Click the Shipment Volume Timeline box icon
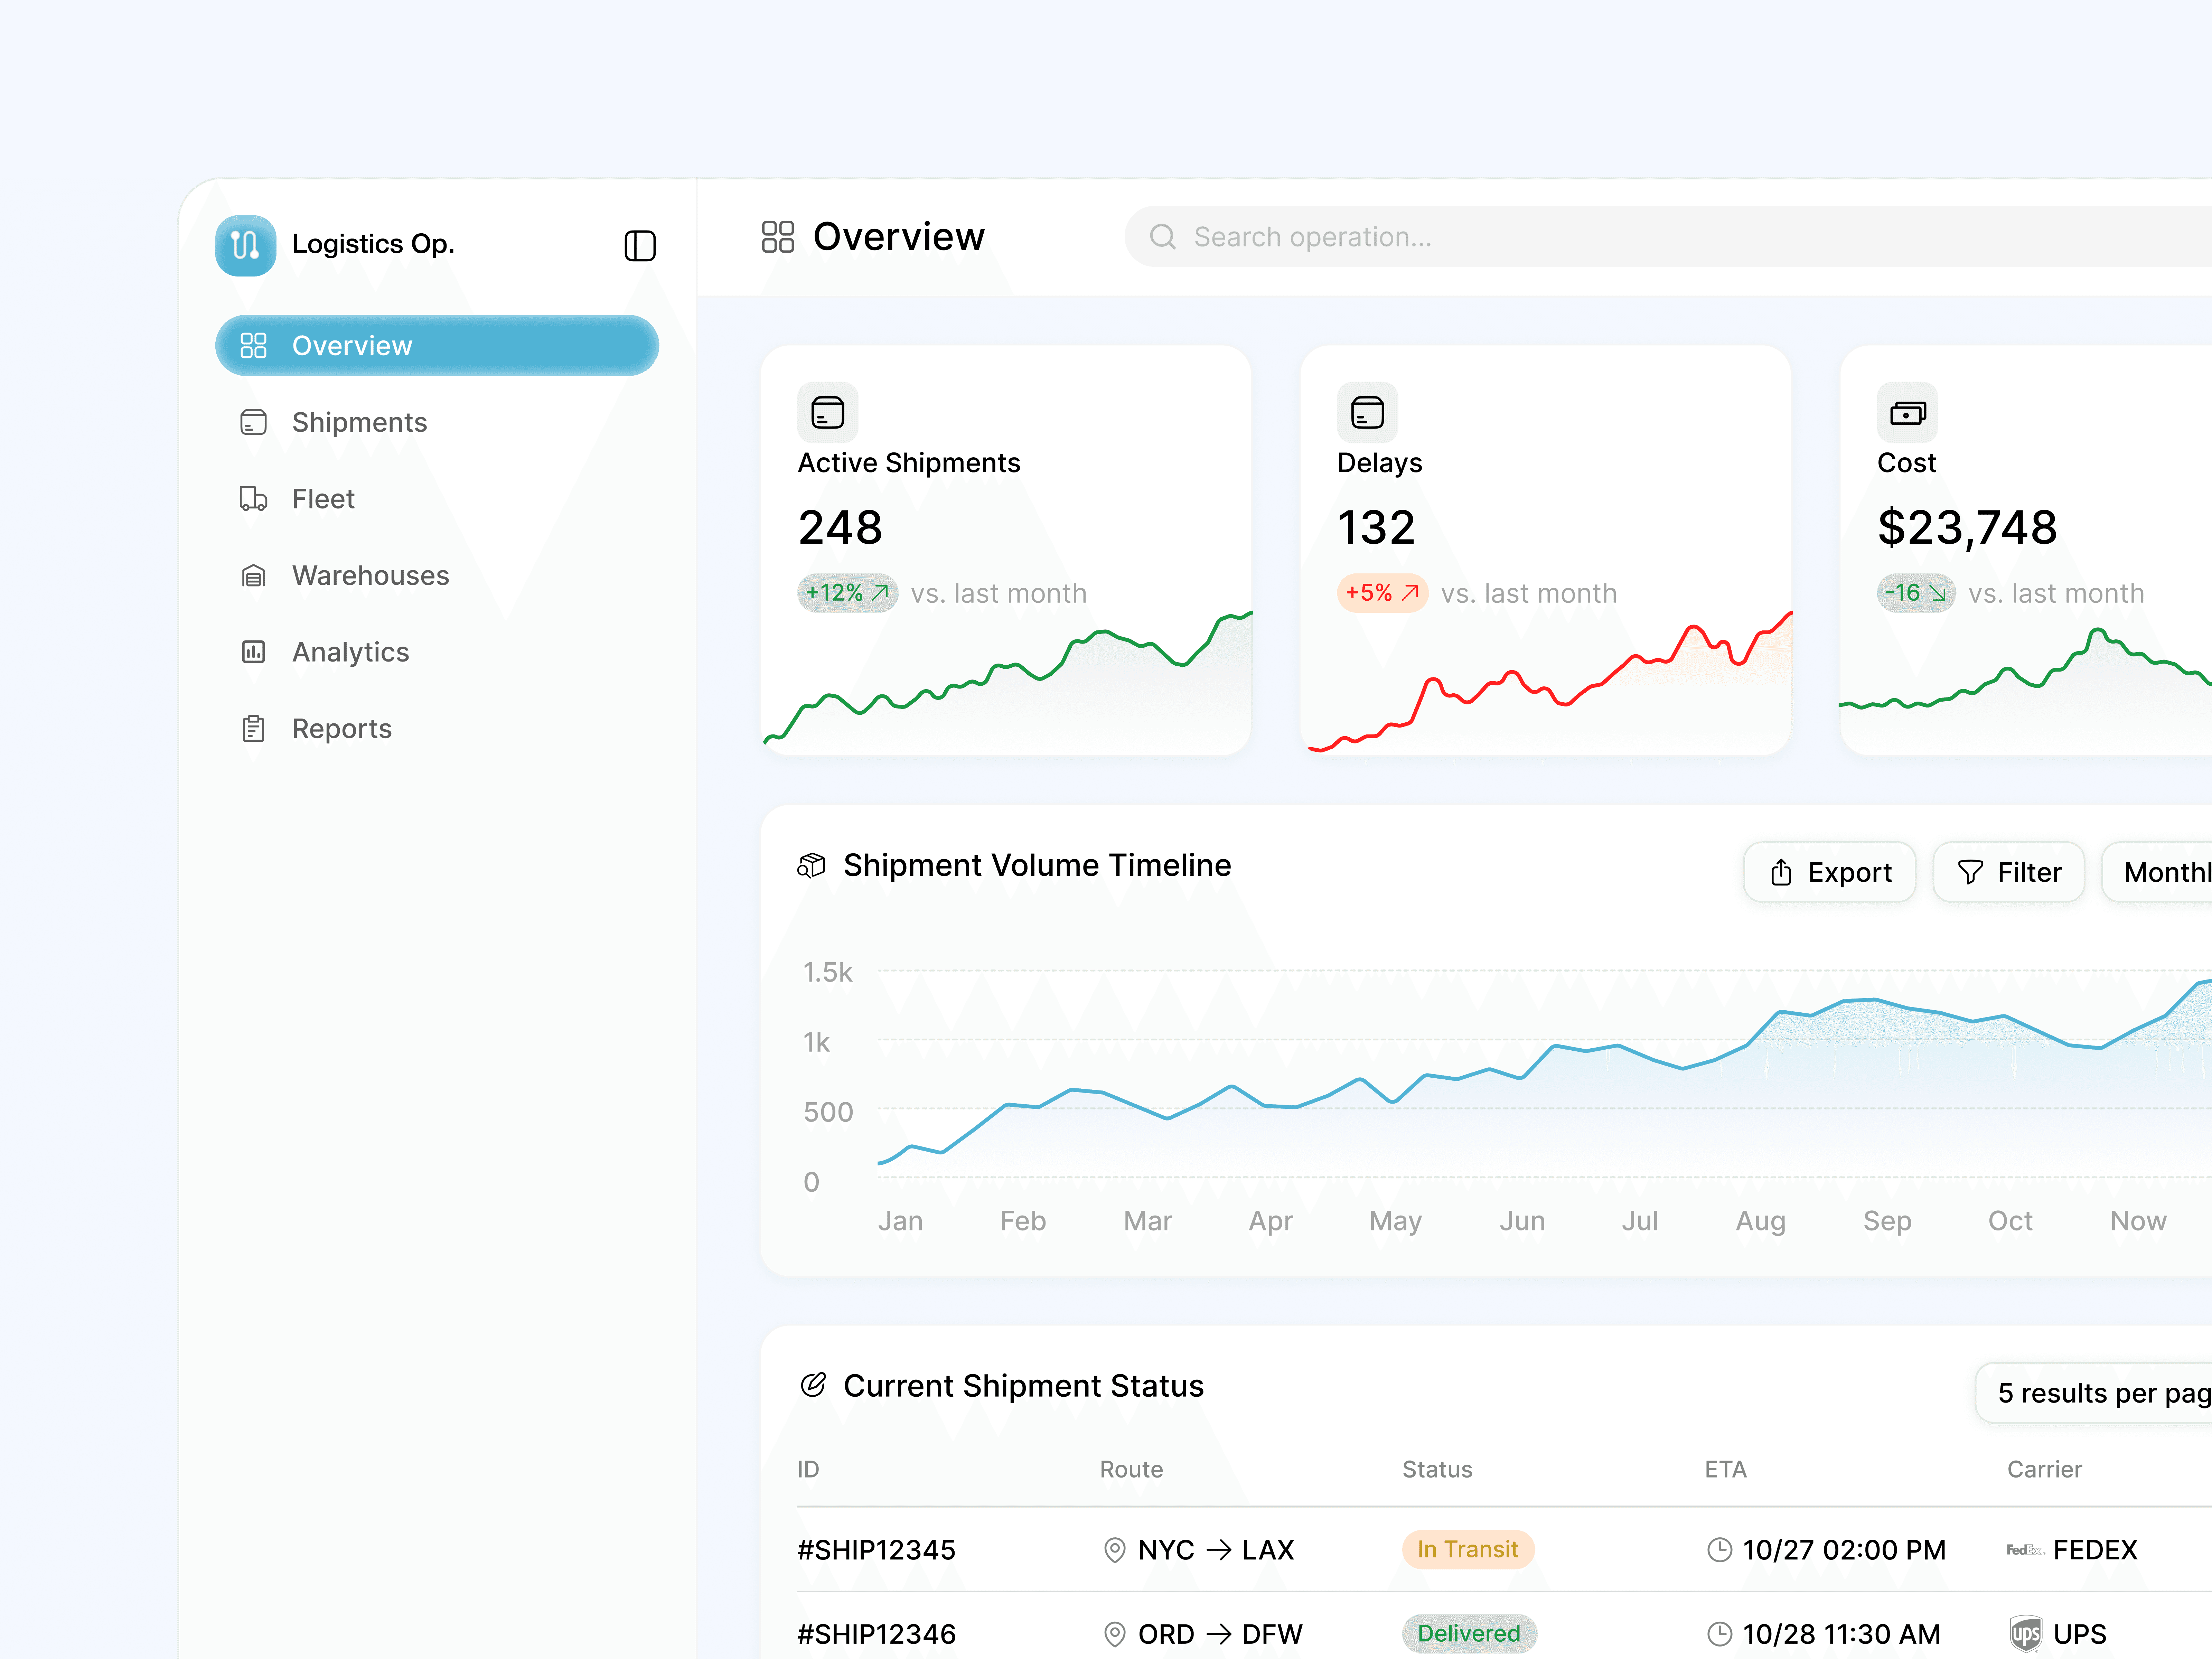This screenshot has height=1659, width=2212. coord(811,865)
